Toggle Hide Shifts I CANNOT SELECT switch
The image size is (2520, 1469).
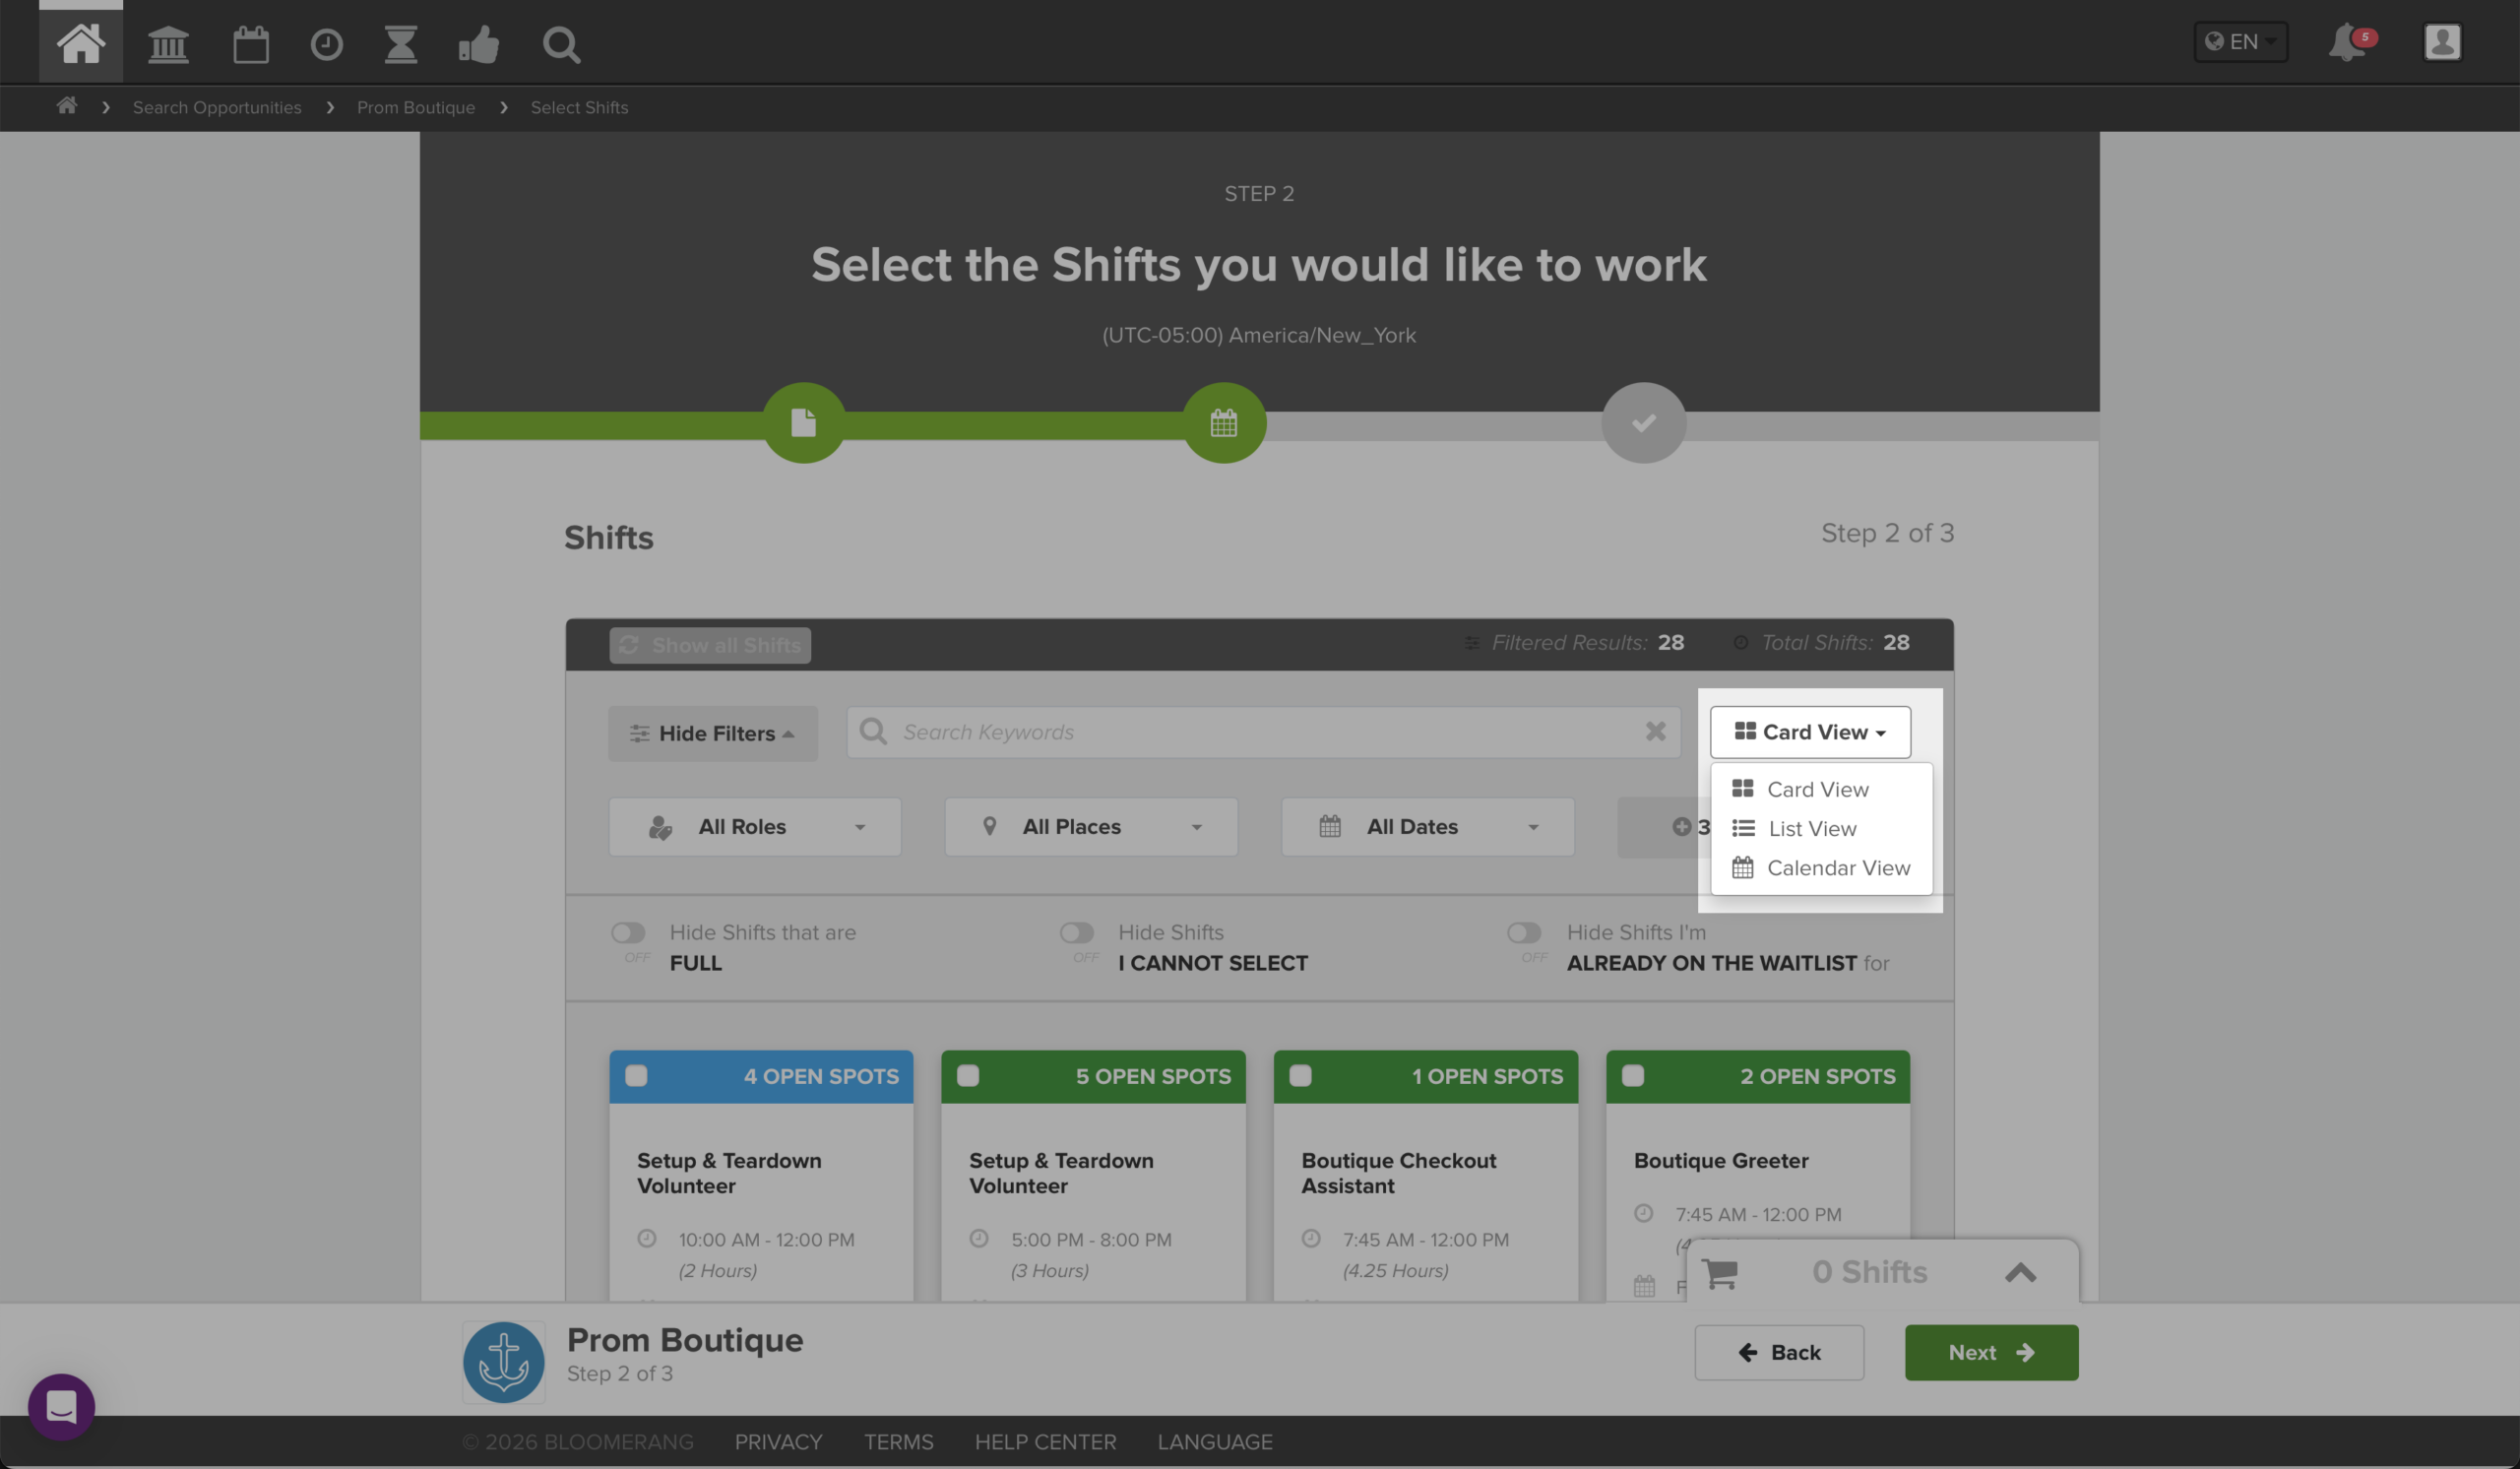(1076, 932)
